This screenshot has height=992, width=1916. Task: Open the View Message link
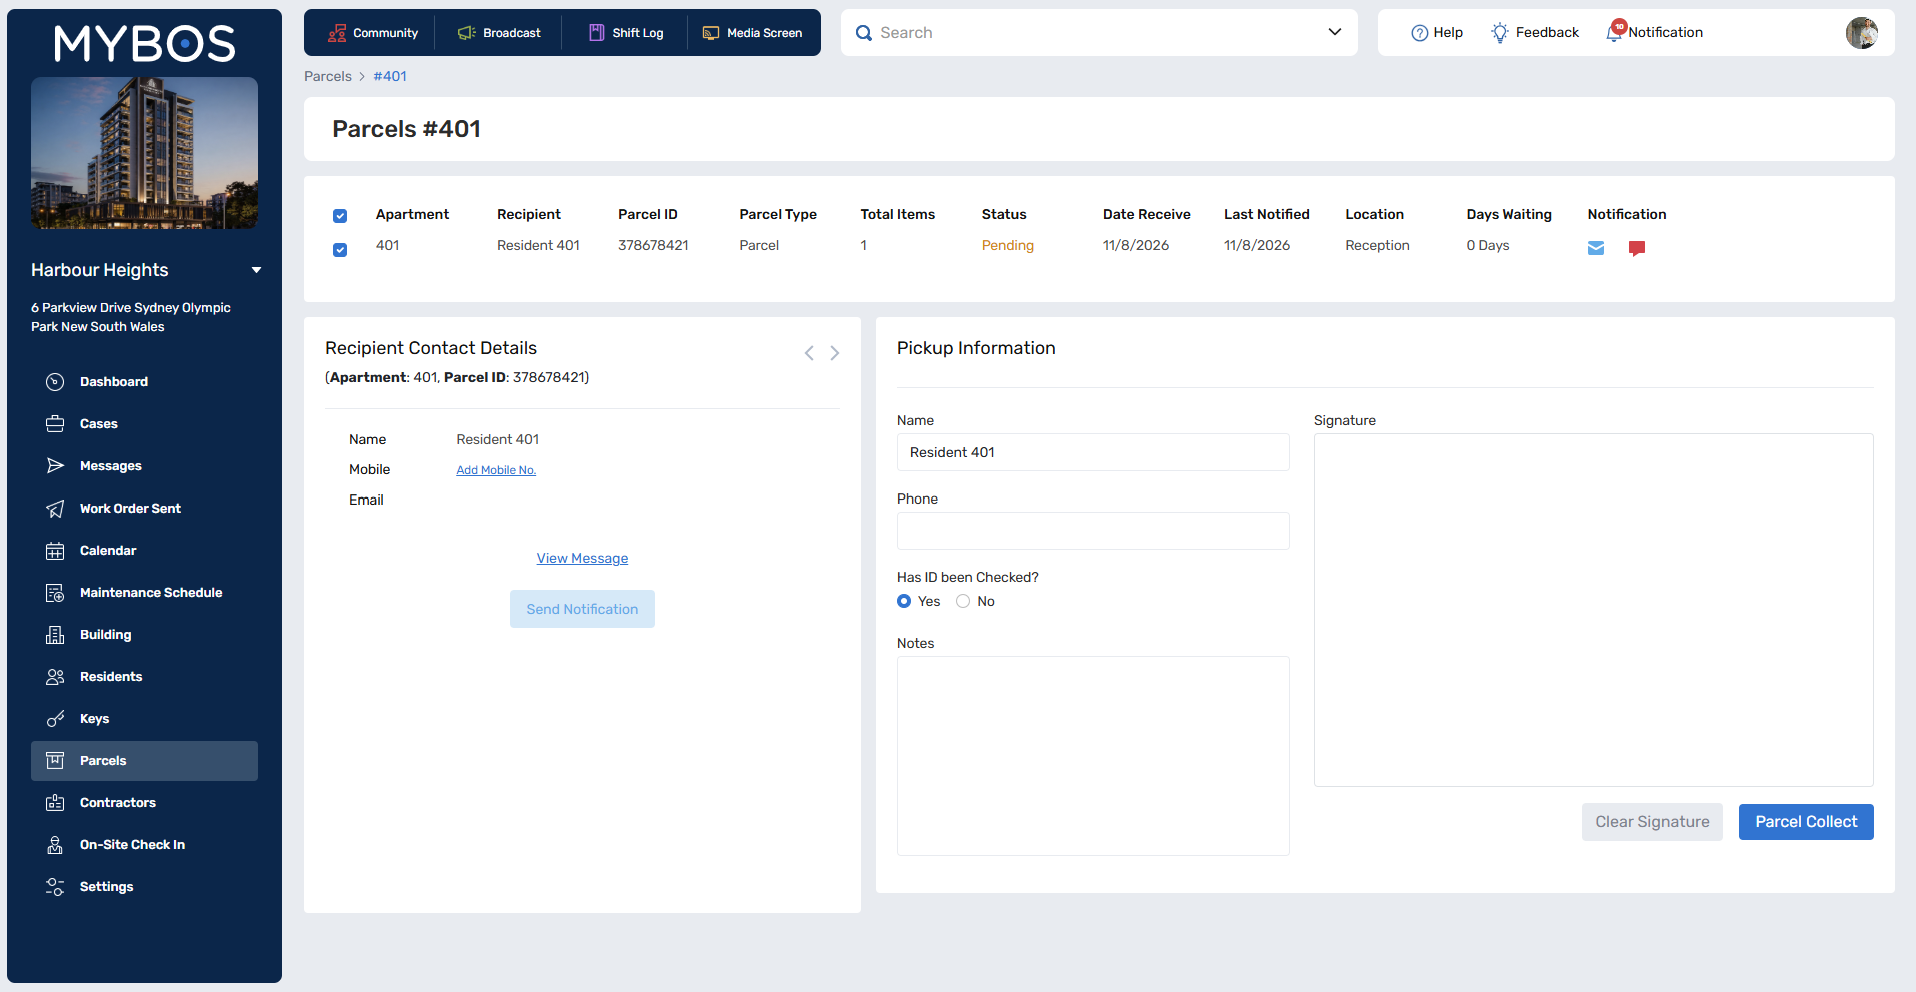(582, 559)
